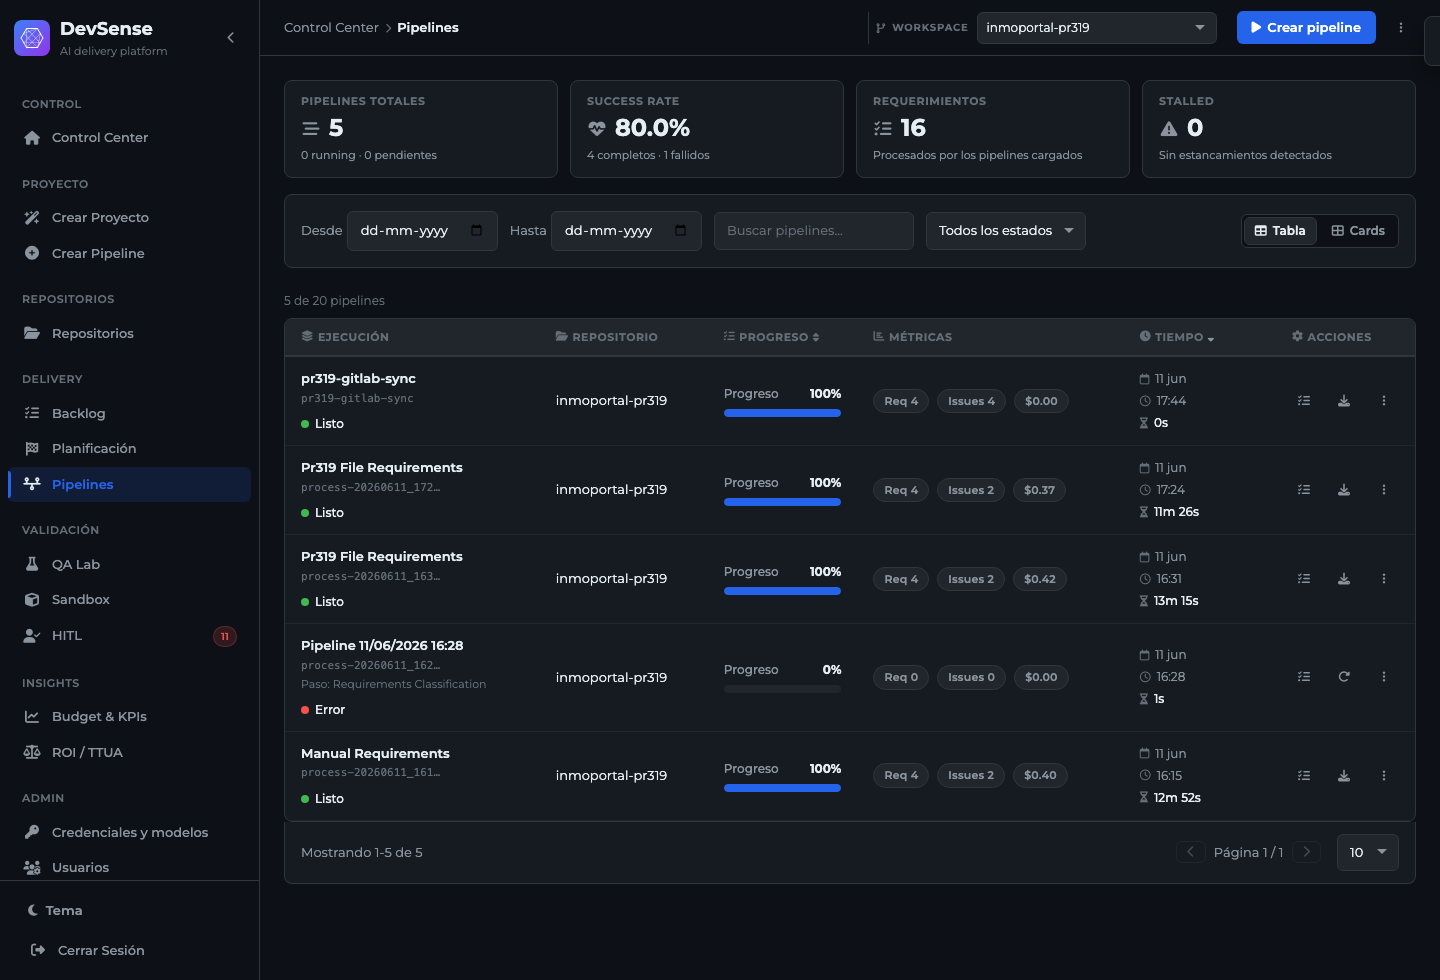This screenshot has height=980, width=1440.
Task: Click the Crear pipeline button
Action: pyautogui.click(x=1306, y=28)
